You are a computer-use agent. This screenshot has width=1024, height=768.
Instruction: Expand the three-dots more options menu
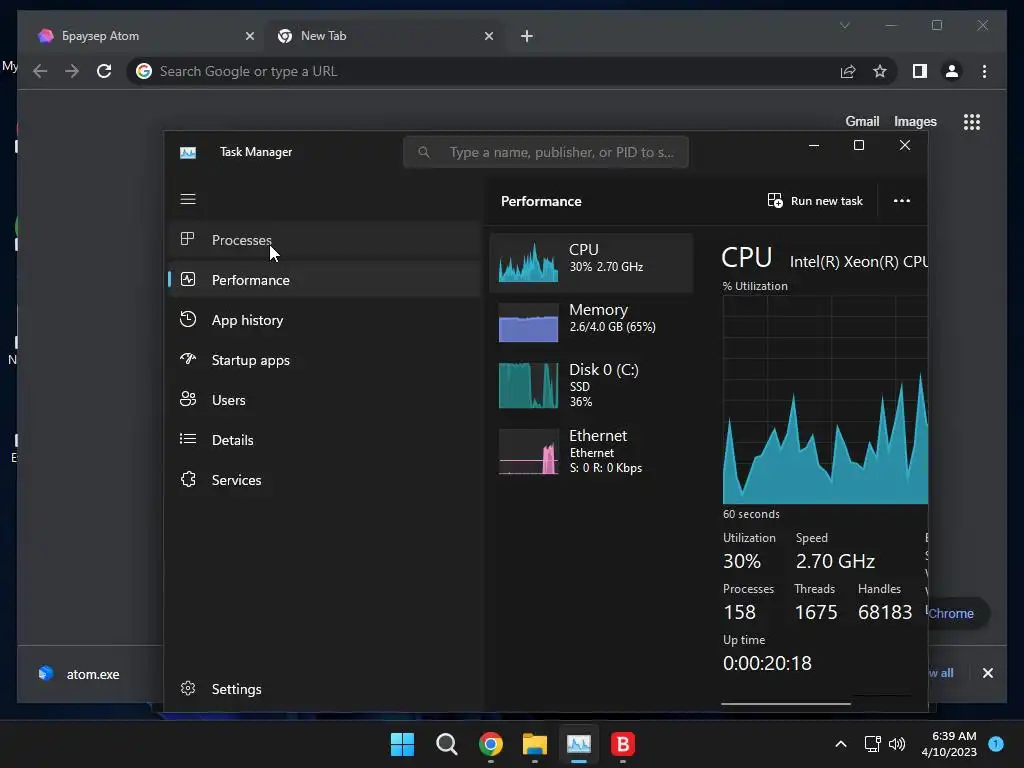click(x=902, y=201)
